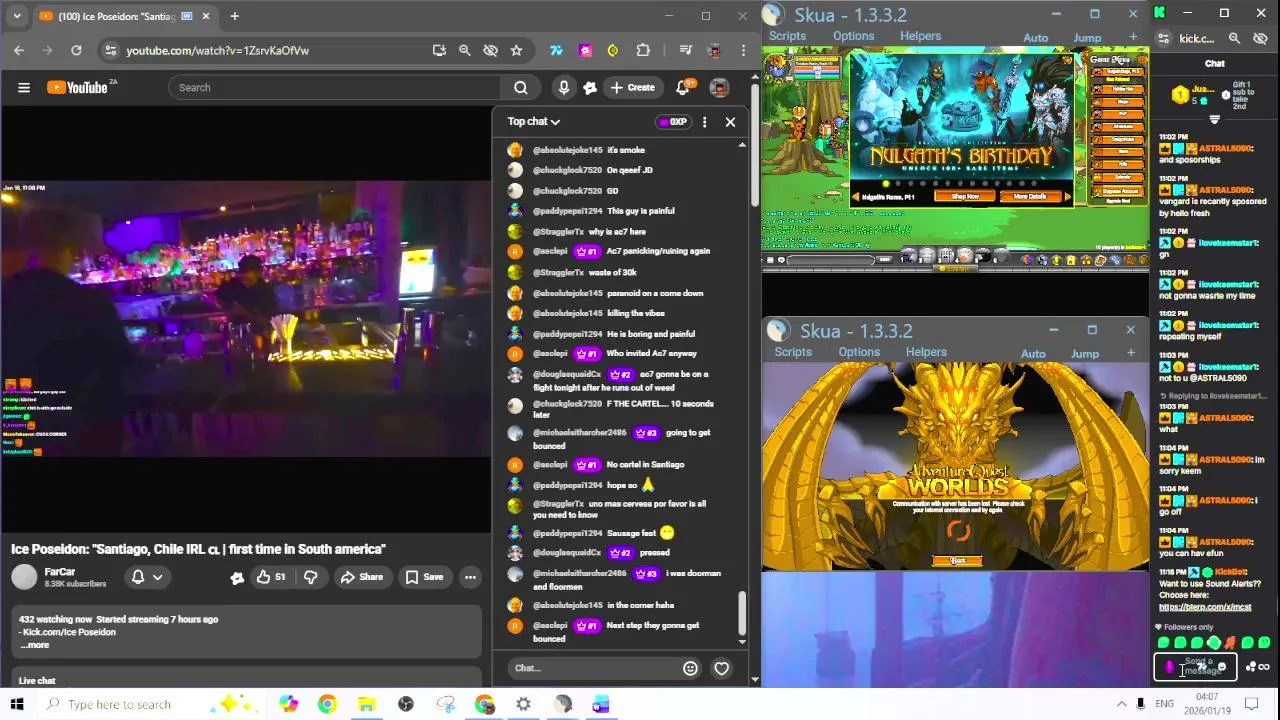This screenshot has height=720, width=1280.
Task: Click the plus button in lower Skua window
Action: click(x=1131, y=353)
